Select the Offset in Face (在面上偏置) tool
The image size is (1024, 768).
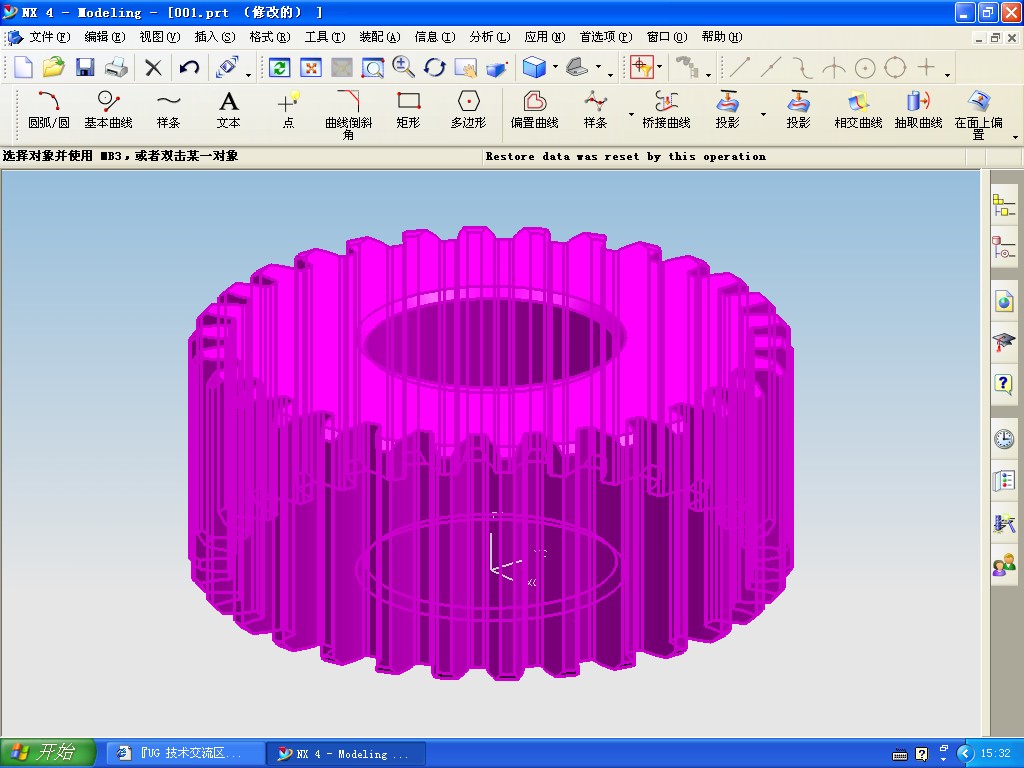pos(978,115)
